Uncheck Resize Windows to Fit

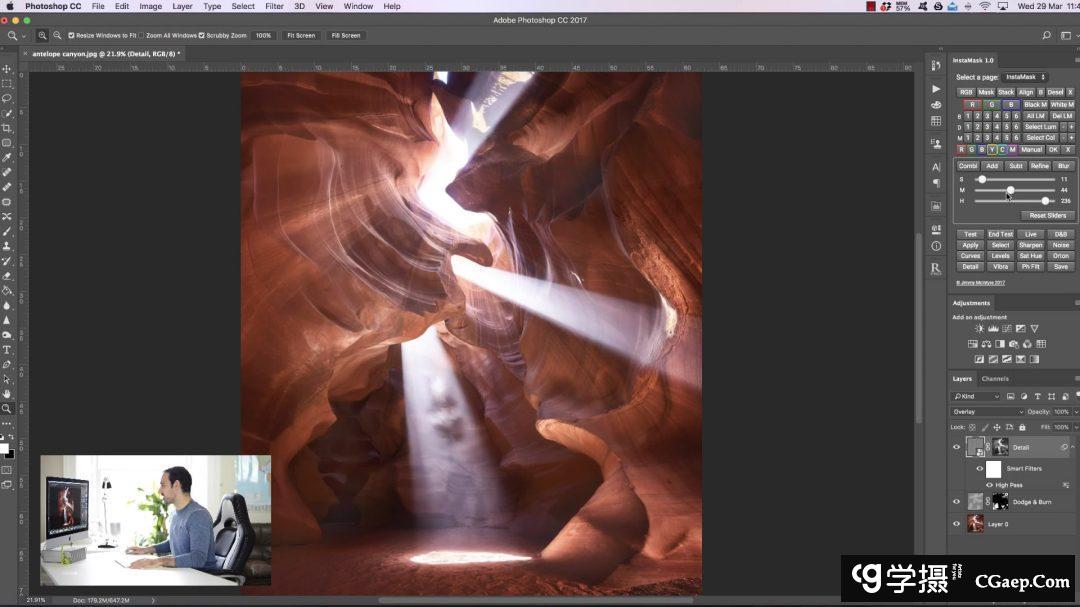pyautogui.click(x=71, y=35)
